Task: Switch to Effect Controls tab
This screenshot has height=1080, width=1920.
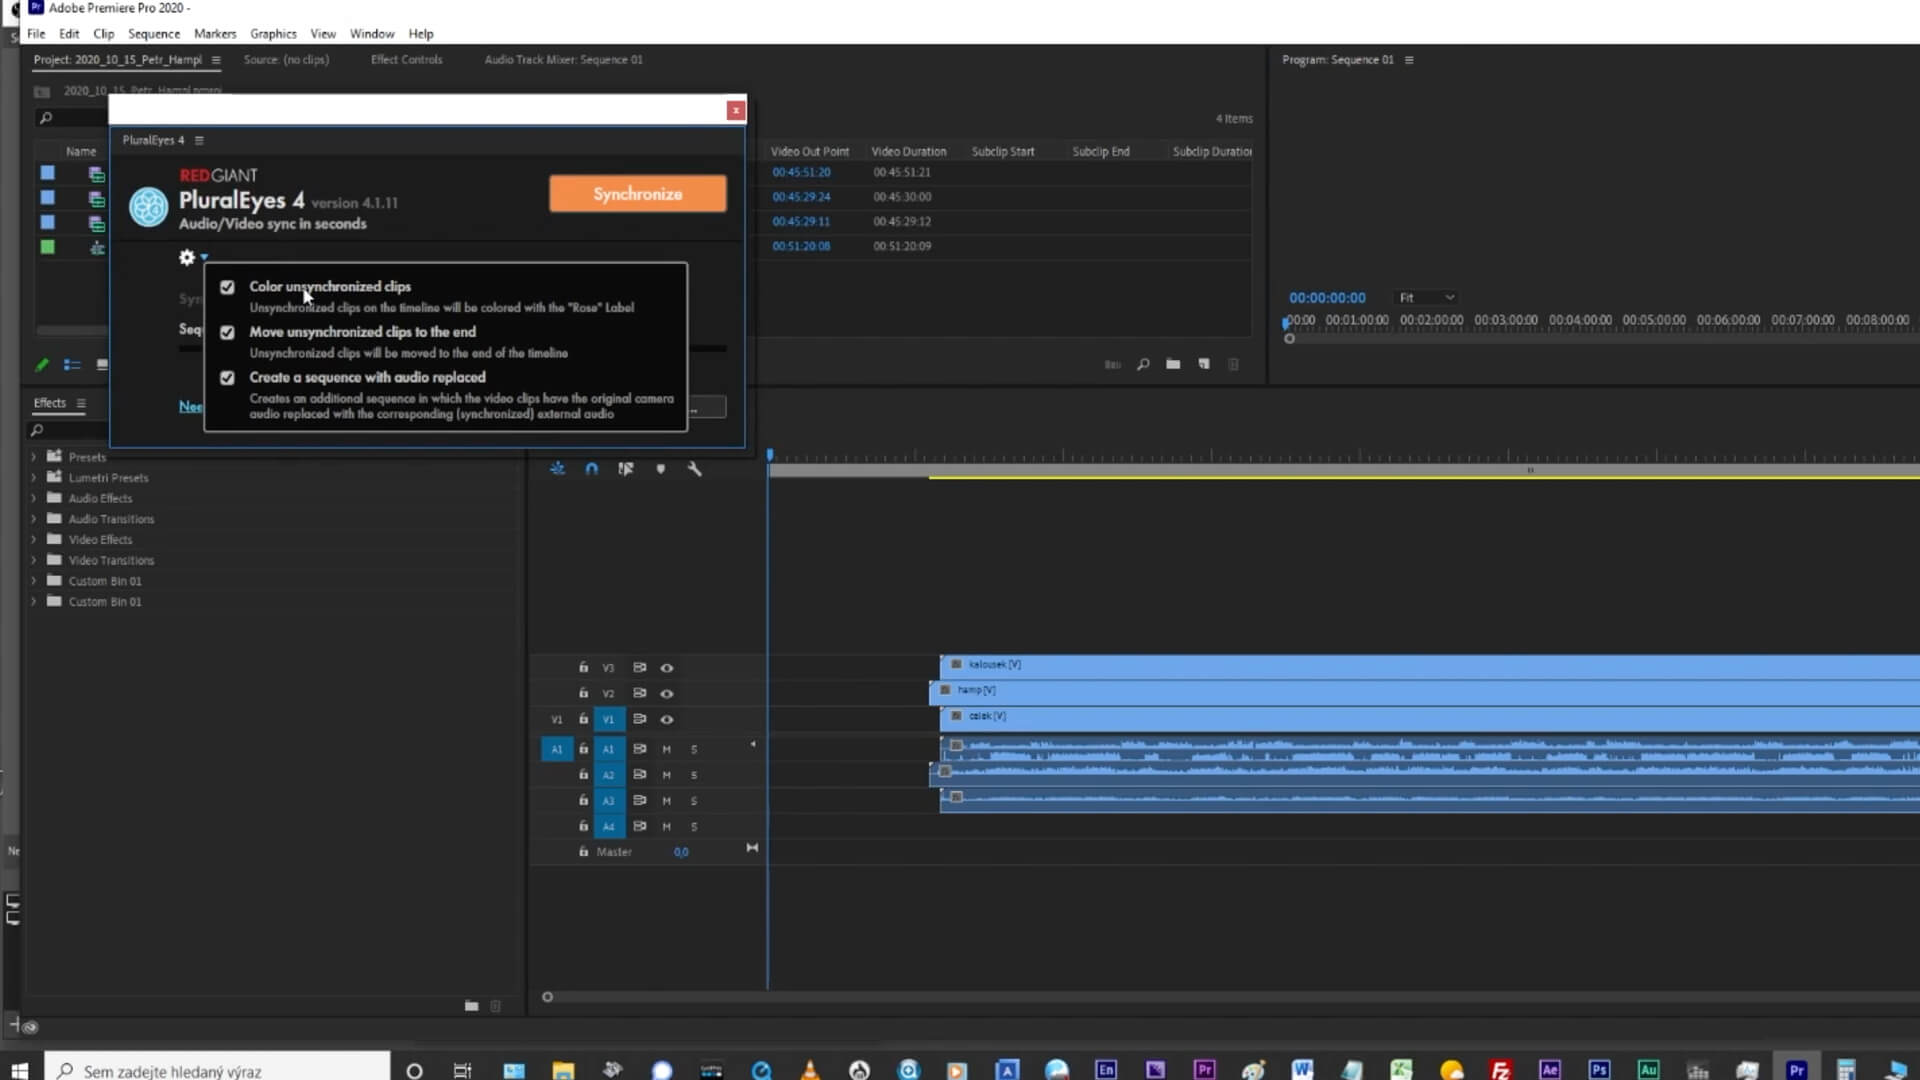Action: point(406,59)
